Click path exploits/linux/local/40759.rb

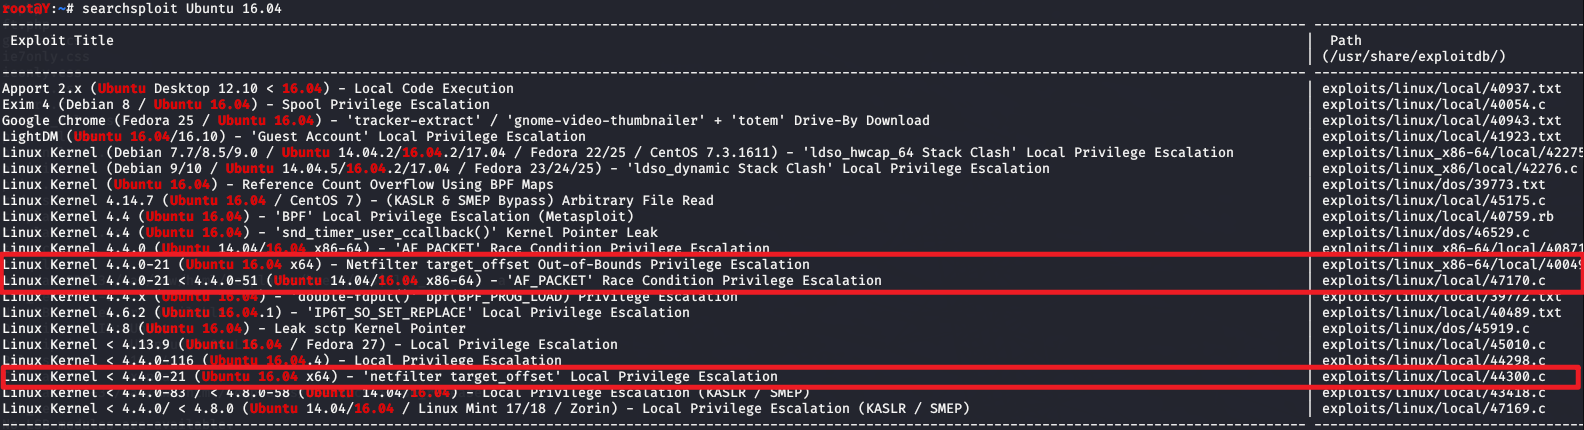(1438, 217)
